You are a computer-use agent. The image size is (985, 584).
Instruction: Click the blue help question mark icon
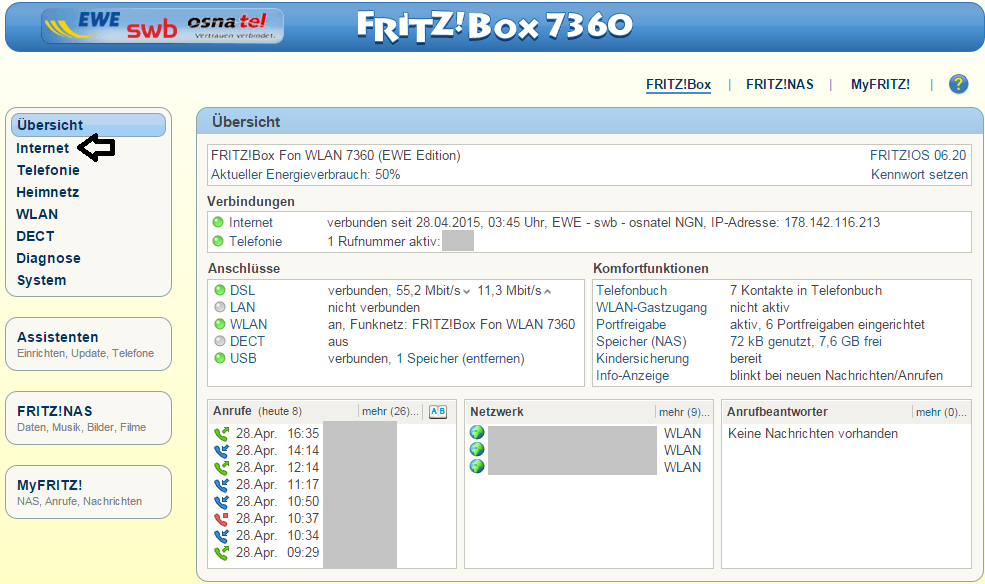click(x=958, y=84)
